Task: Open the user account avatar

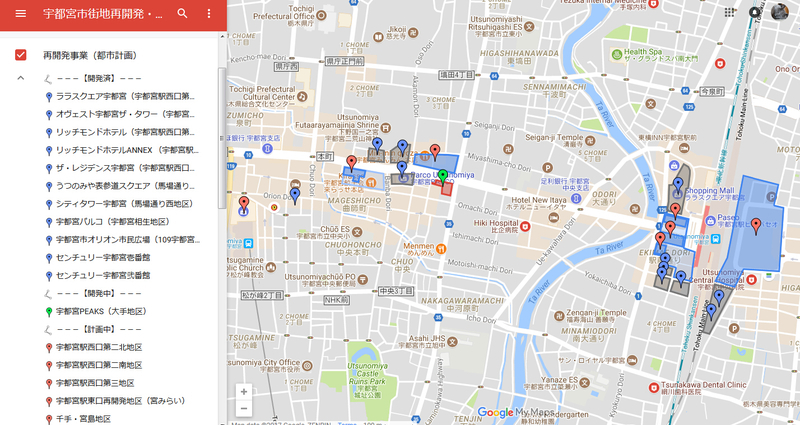Action: click(x=779, y=12)
